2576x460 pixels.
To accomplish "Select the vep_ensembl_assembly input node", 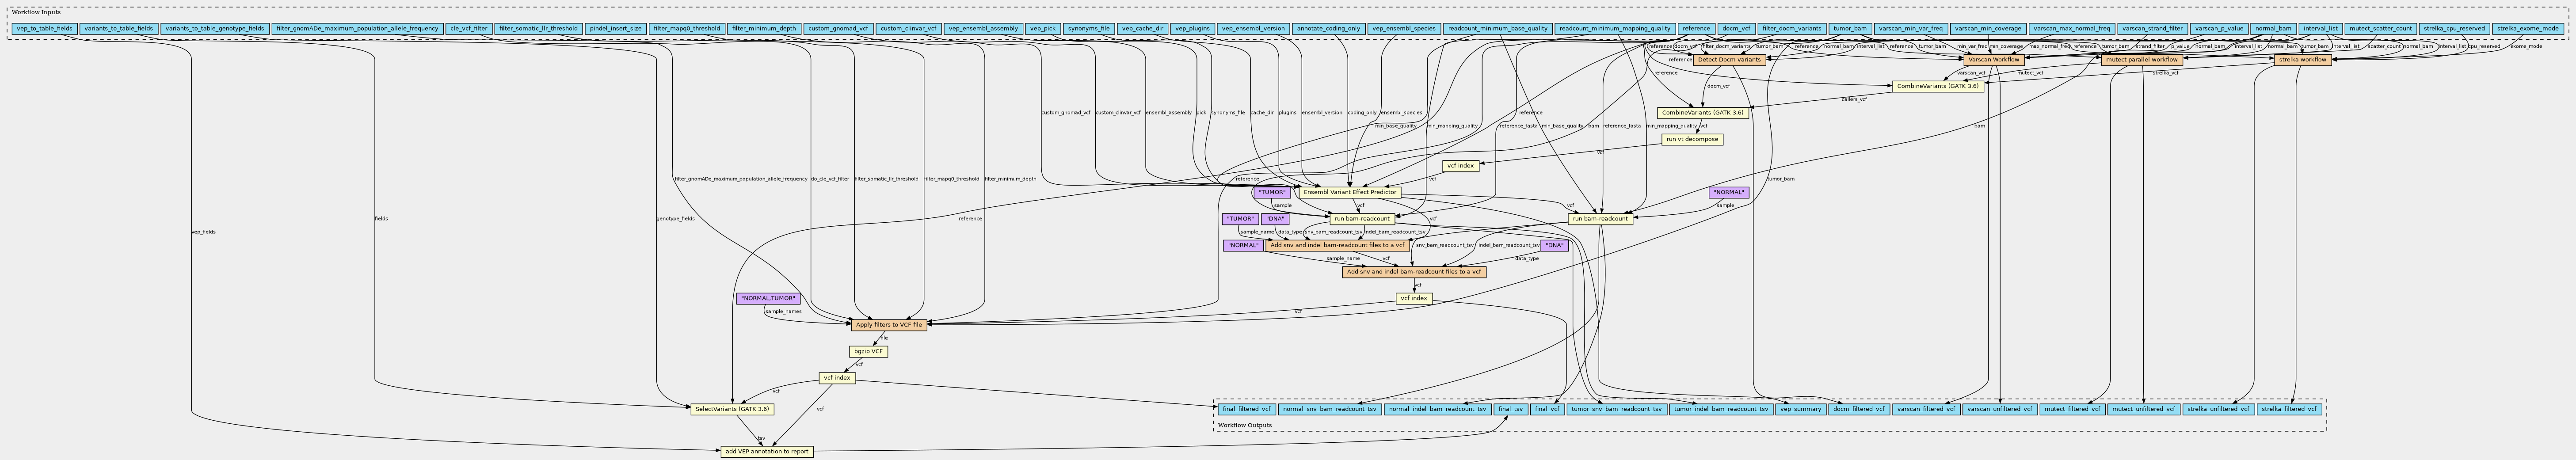I will coord(983,29).
